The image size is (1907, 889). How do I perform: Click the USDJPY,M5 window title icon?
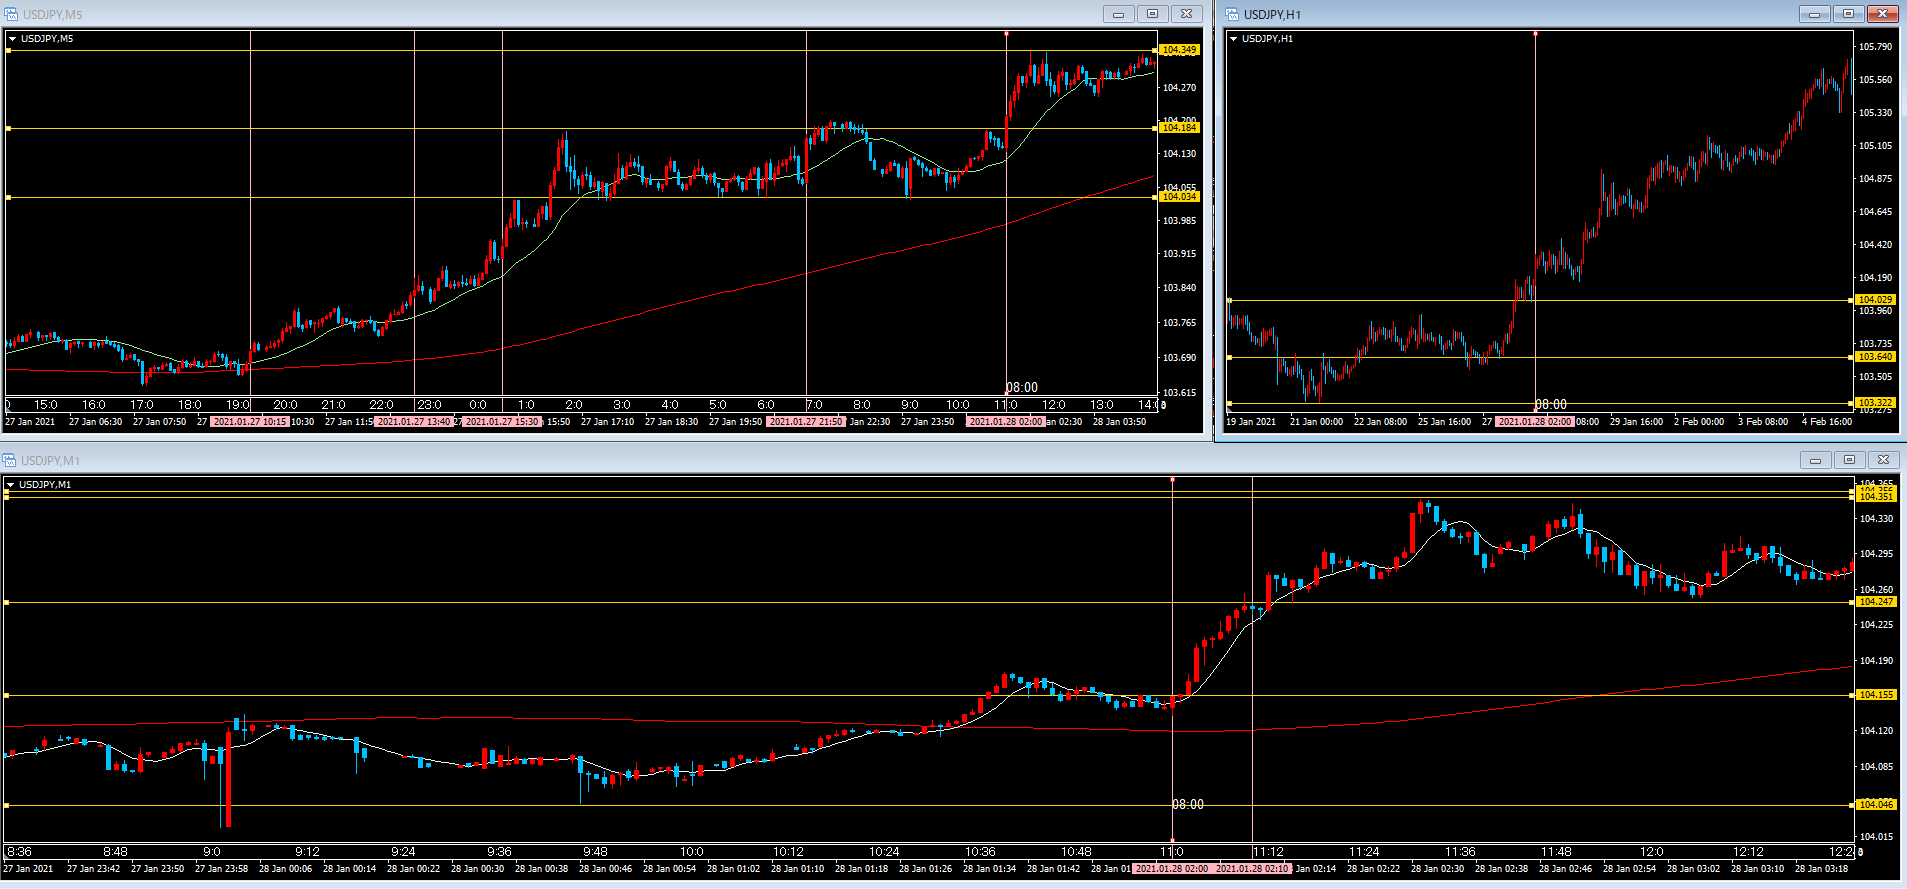[11, 14]
